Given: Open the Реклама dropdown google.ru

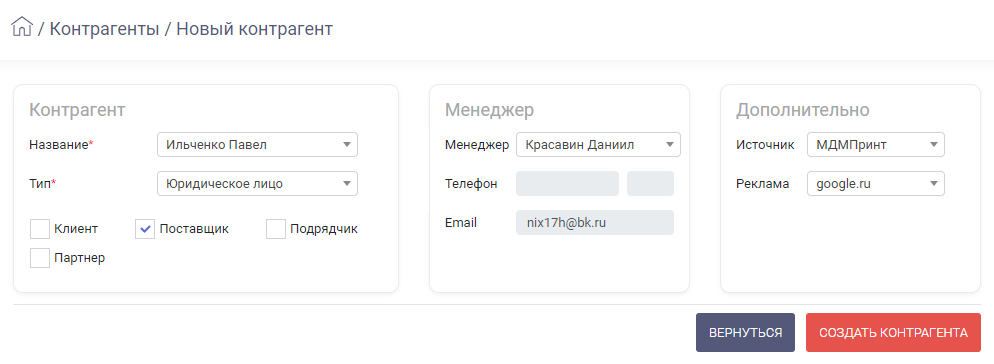Looking at the screenshot, I should click(875, 184).
